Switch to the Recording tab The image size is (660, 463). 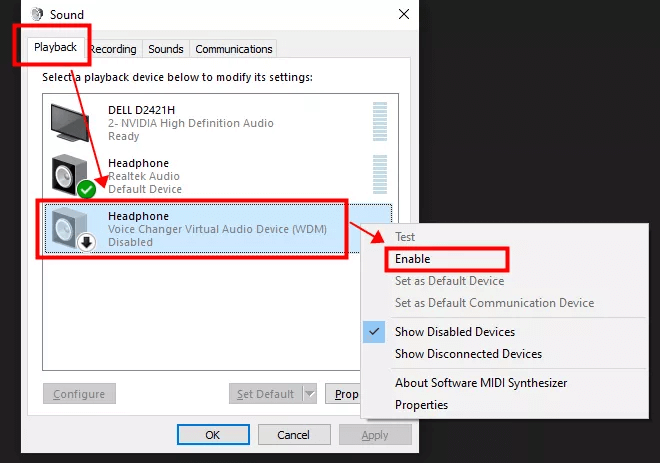[x=113, y=49]
